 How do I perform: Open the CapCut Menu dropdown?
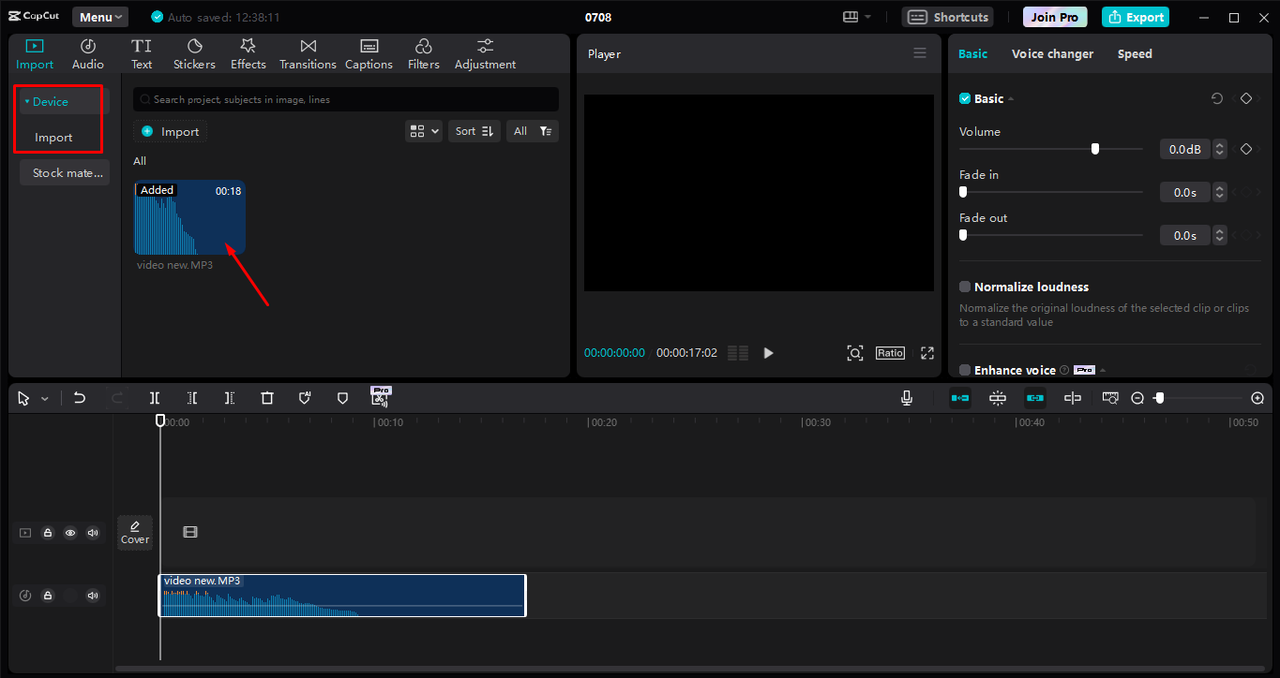[x=100, y=17]
